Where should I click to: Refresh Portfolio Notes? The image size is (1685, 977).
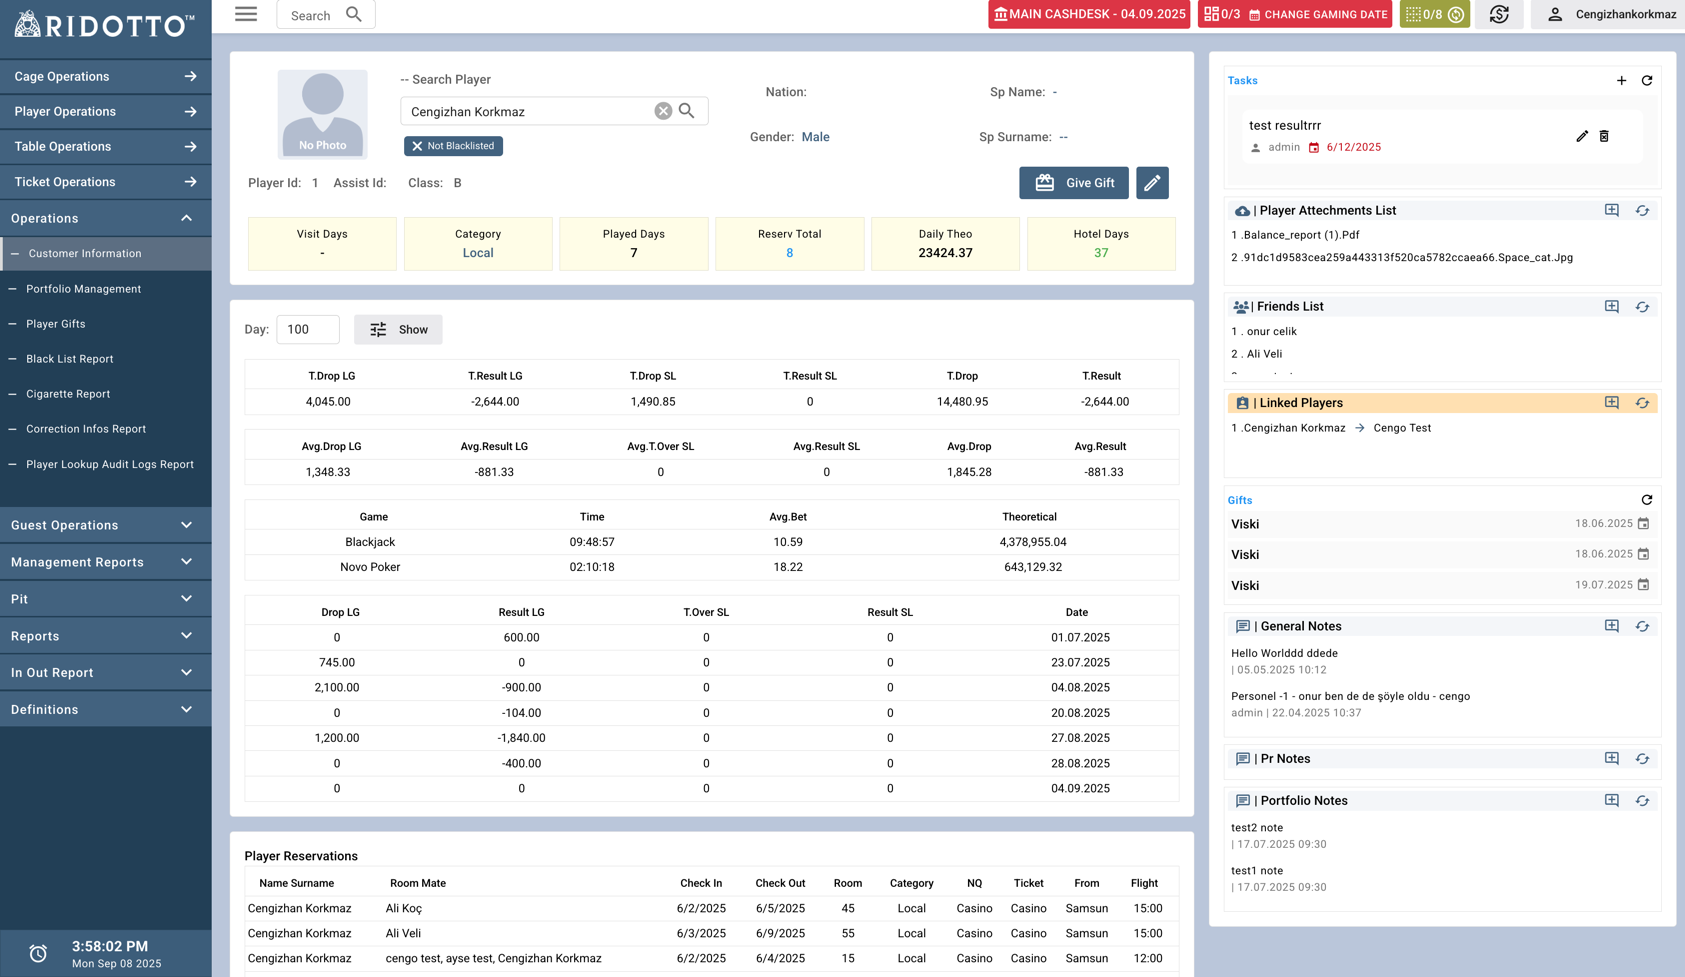1642,800
